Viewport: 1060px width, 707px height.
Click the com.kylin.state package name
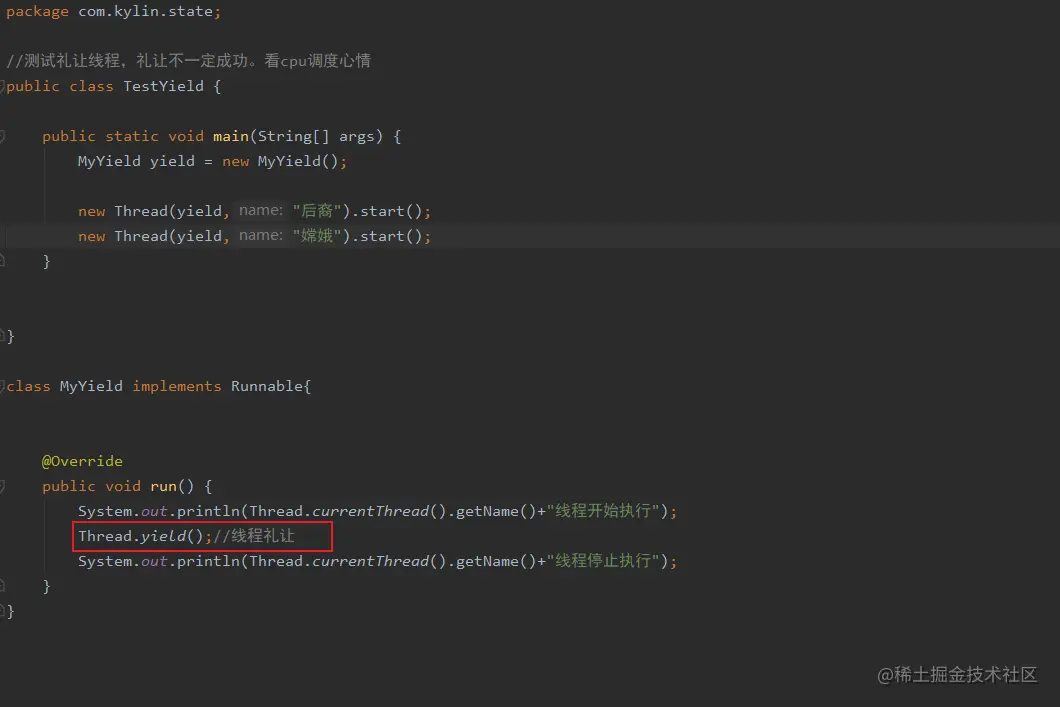(145, 11)
